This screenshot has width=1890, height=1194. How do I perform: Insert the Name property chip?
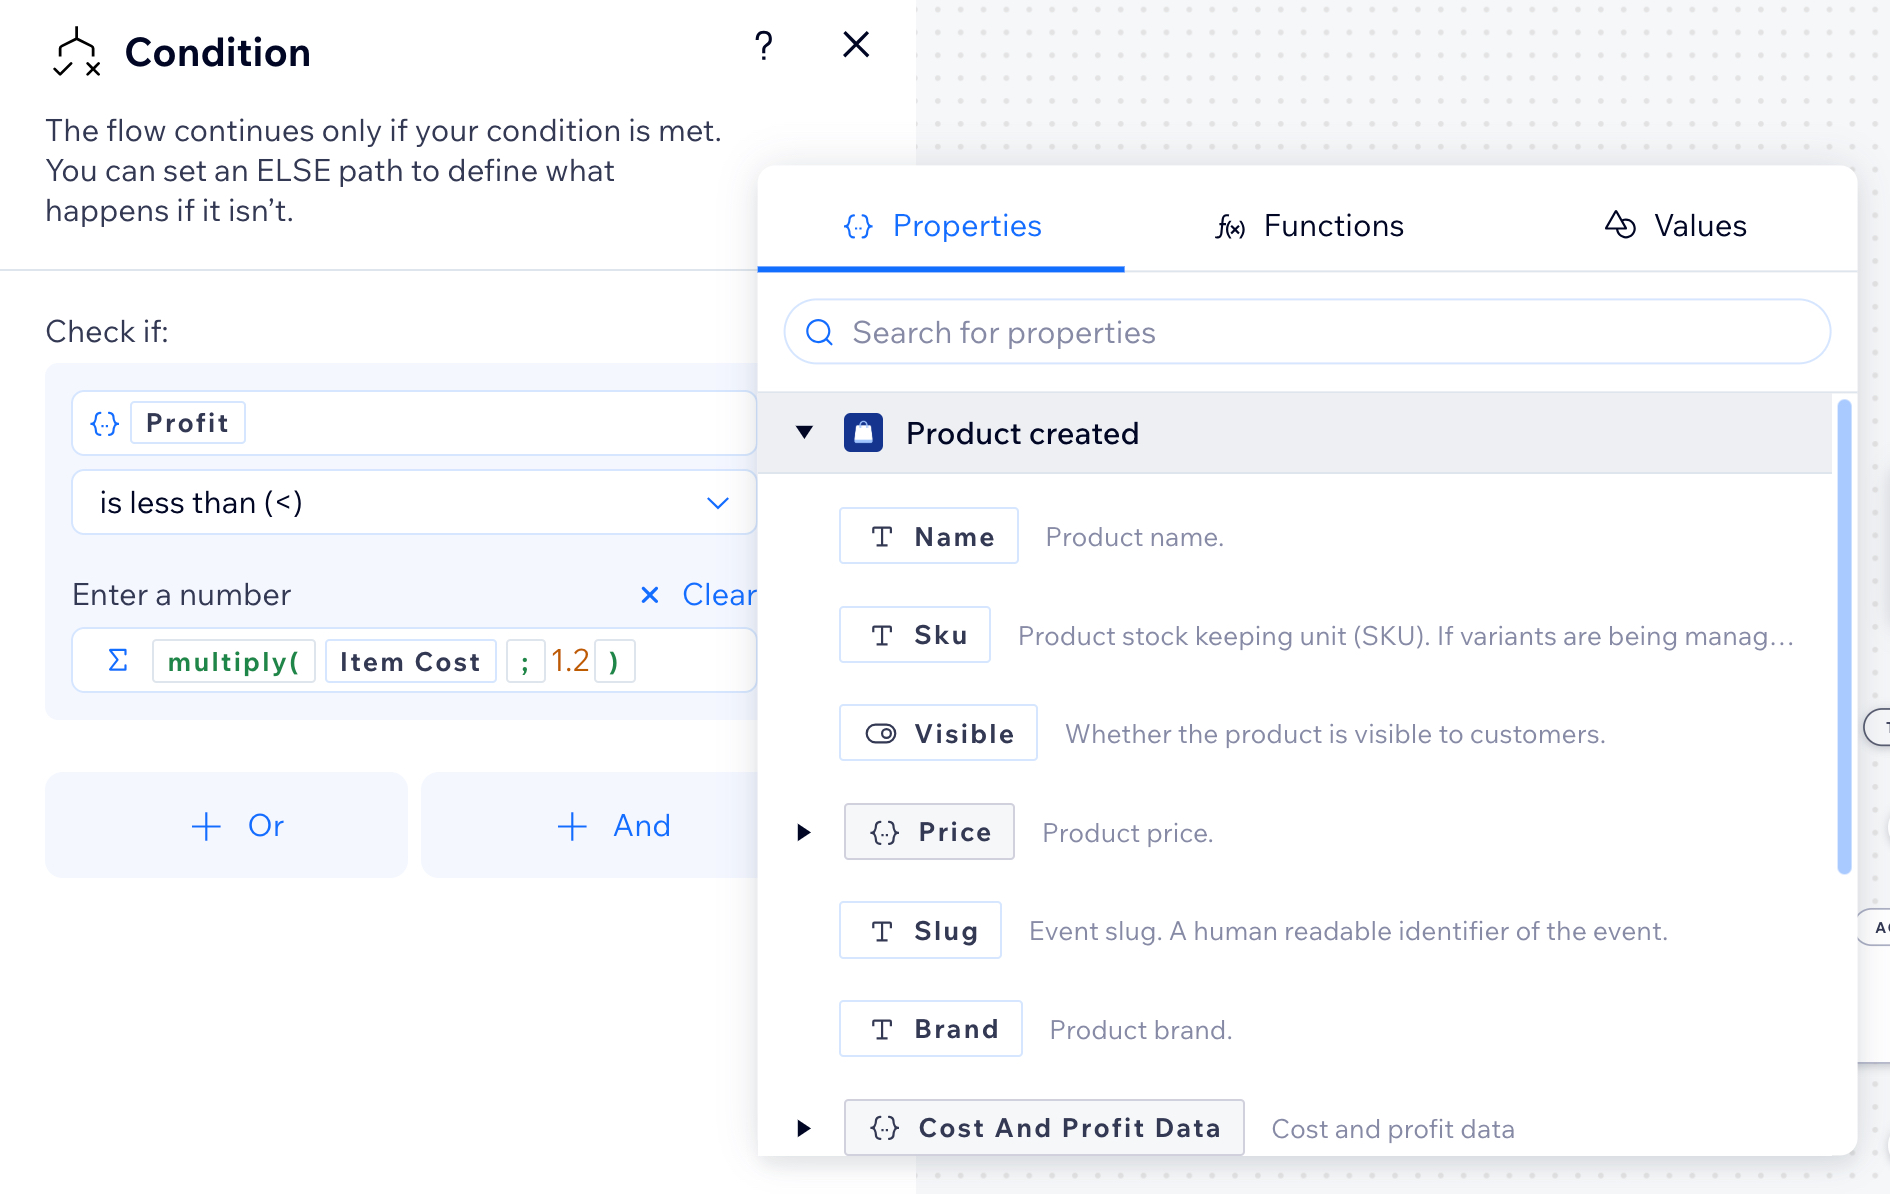[x=929, y=536]
